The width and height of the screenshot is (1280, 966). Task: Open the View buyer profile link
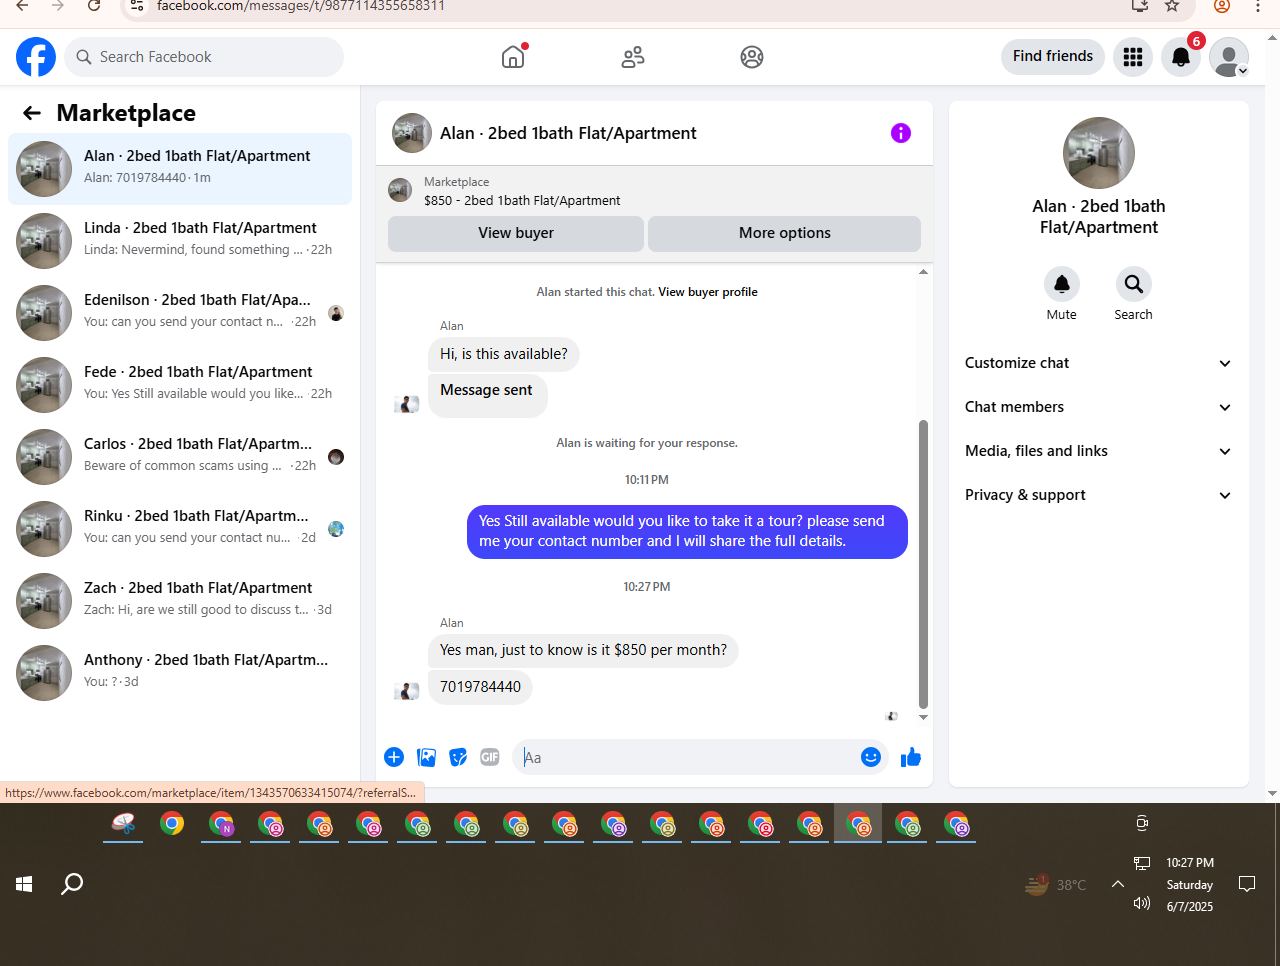click(708, 292)
